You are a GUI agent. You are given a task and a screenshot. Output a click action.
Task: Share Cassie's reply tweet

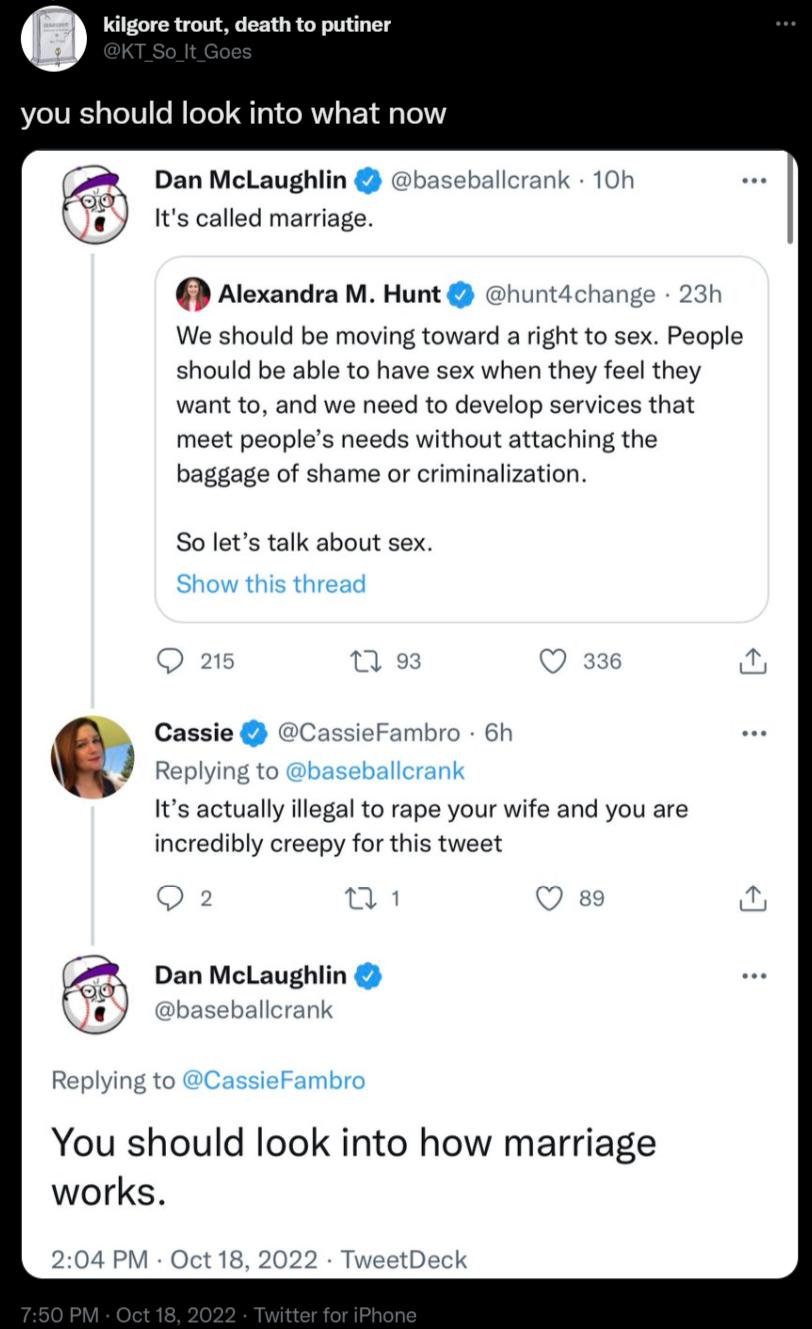click(752, 898)
